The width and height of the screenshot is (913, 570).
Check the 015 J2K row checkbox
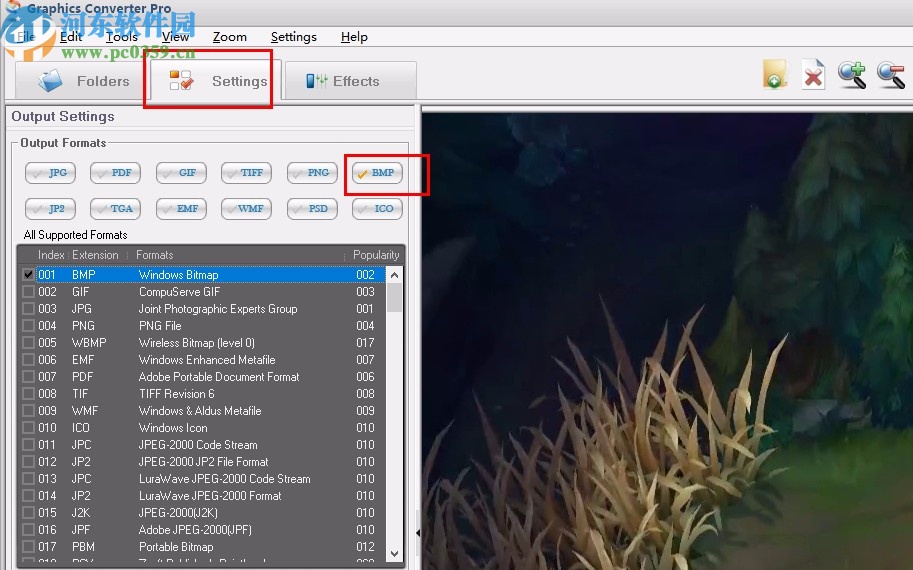coord(28,513)
